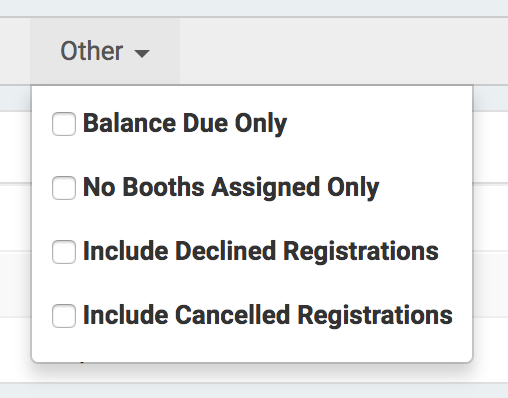Select the No Booths Assigned Only label
The image size is (508, 398).
(231, 188)
